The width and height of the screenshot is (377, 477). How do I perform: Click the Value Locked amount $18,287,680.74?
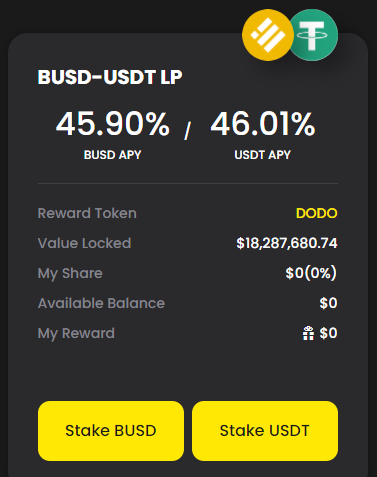tap(287, 243)
